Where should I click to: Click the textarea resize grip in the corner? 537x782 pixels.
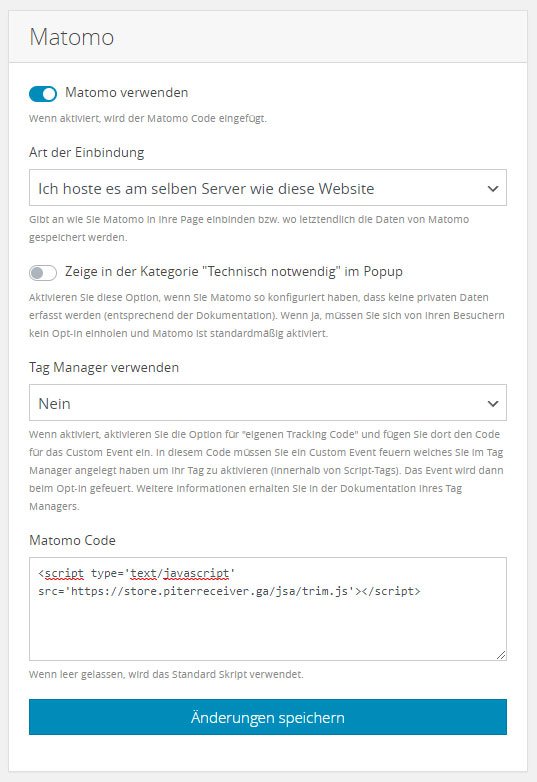tap(501, 655)
